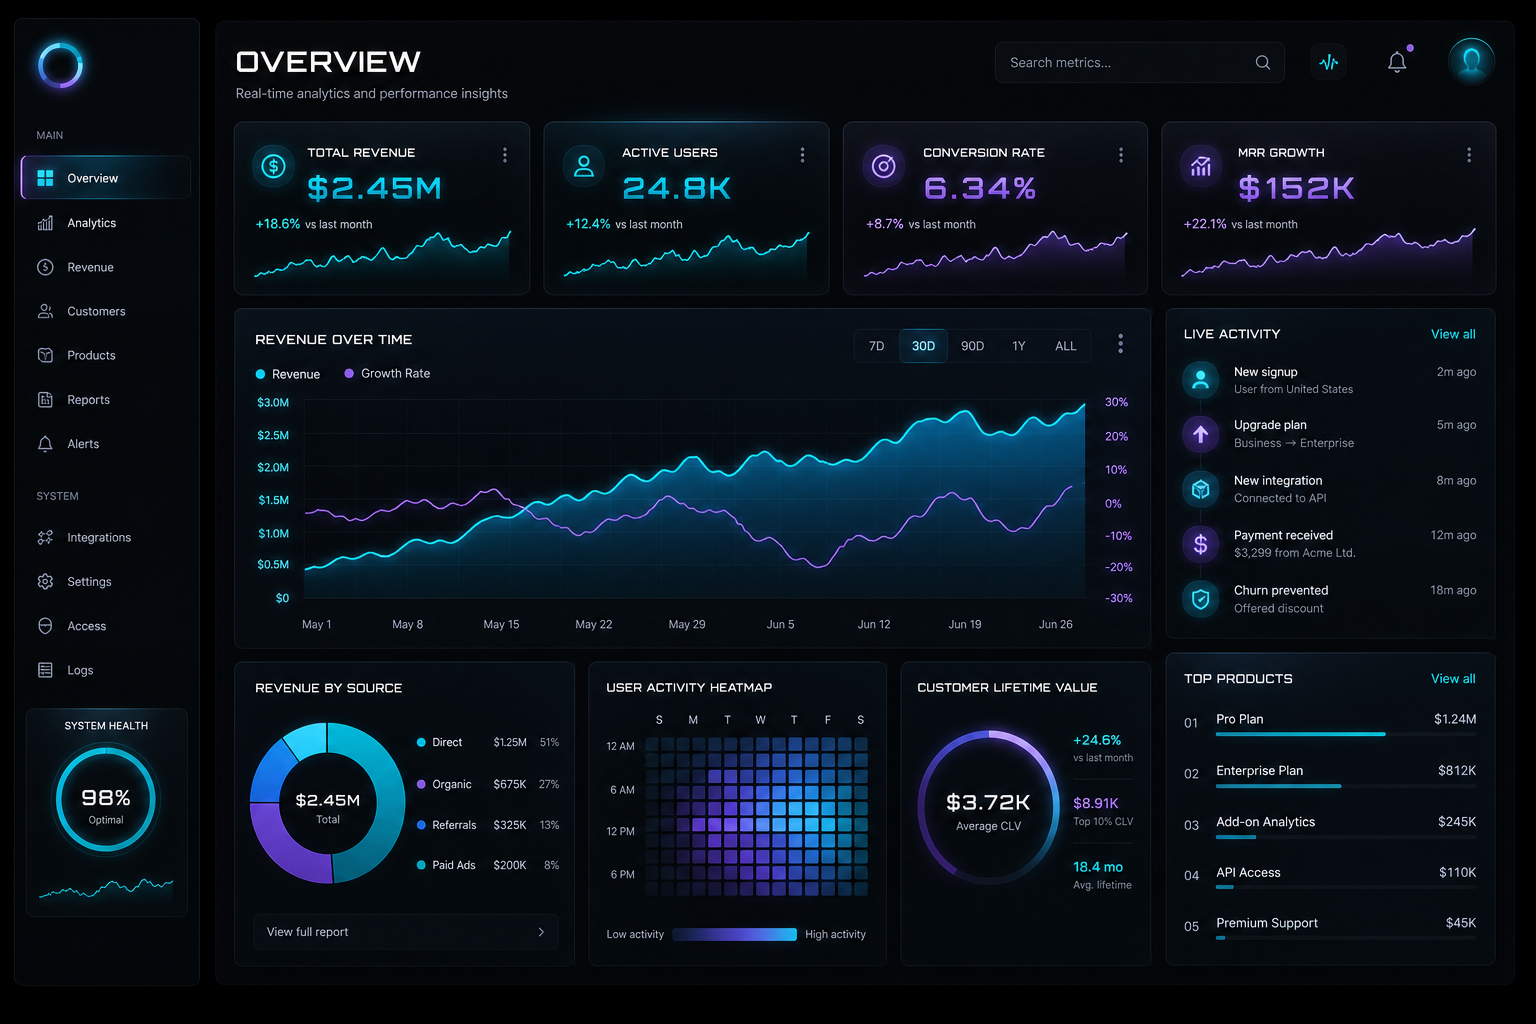Click the View full report button
This screenshot has width=1536, height=1024.
click(406, 932)
